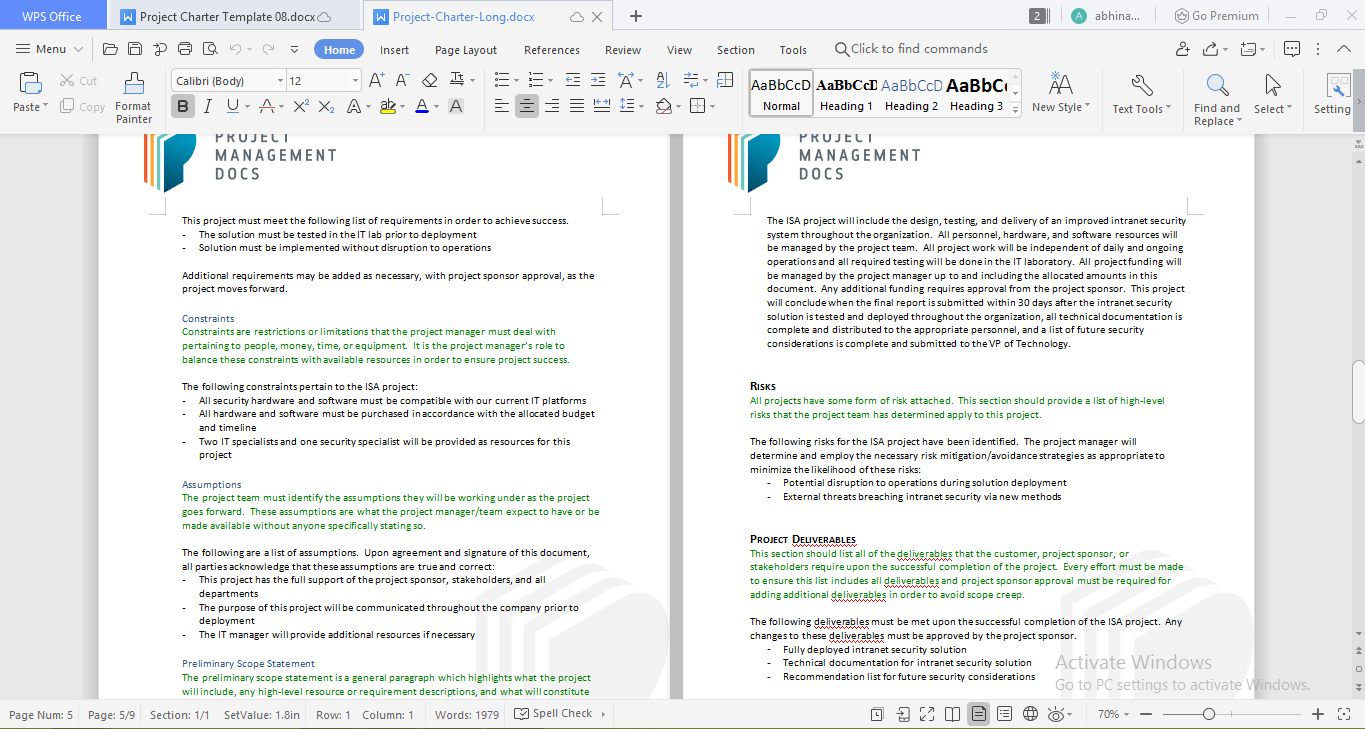Set Align Left paragraph alignment
Image resolution: width=1365 pixels, height=729 pixels.
(502, 106)
